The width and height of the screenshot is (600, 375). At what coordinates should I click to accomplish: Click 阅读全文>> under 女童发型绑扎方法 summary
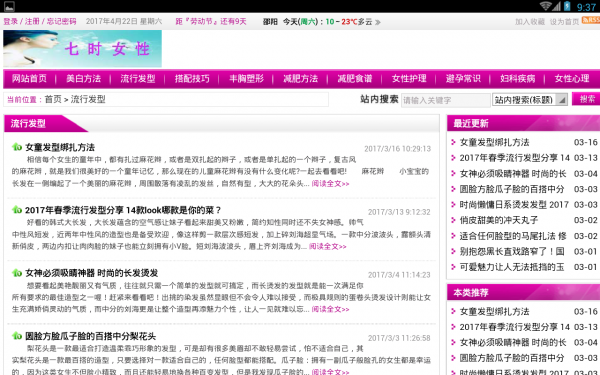[330, 184]
